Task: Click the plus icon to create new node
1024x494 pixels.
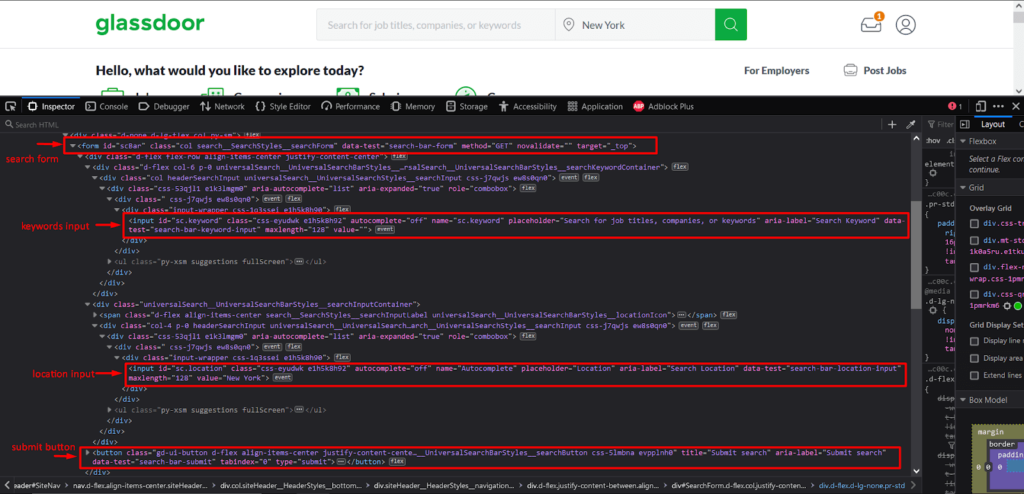Action: (x=892, y=124)
